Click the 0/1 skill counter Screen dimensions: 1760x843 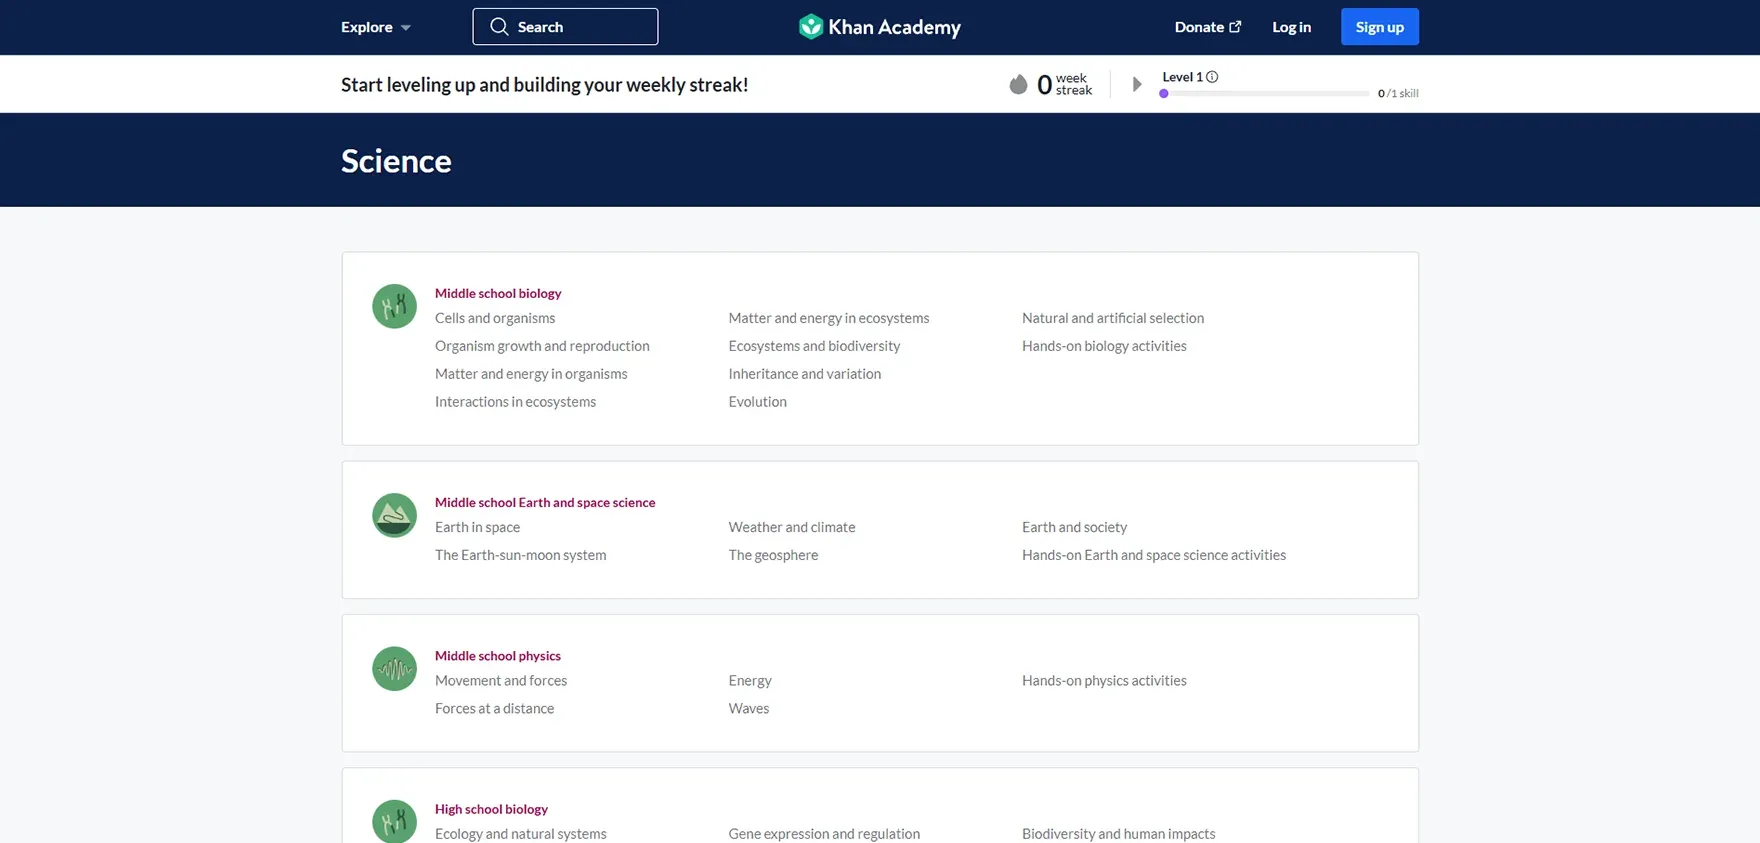click(1398, 93)
